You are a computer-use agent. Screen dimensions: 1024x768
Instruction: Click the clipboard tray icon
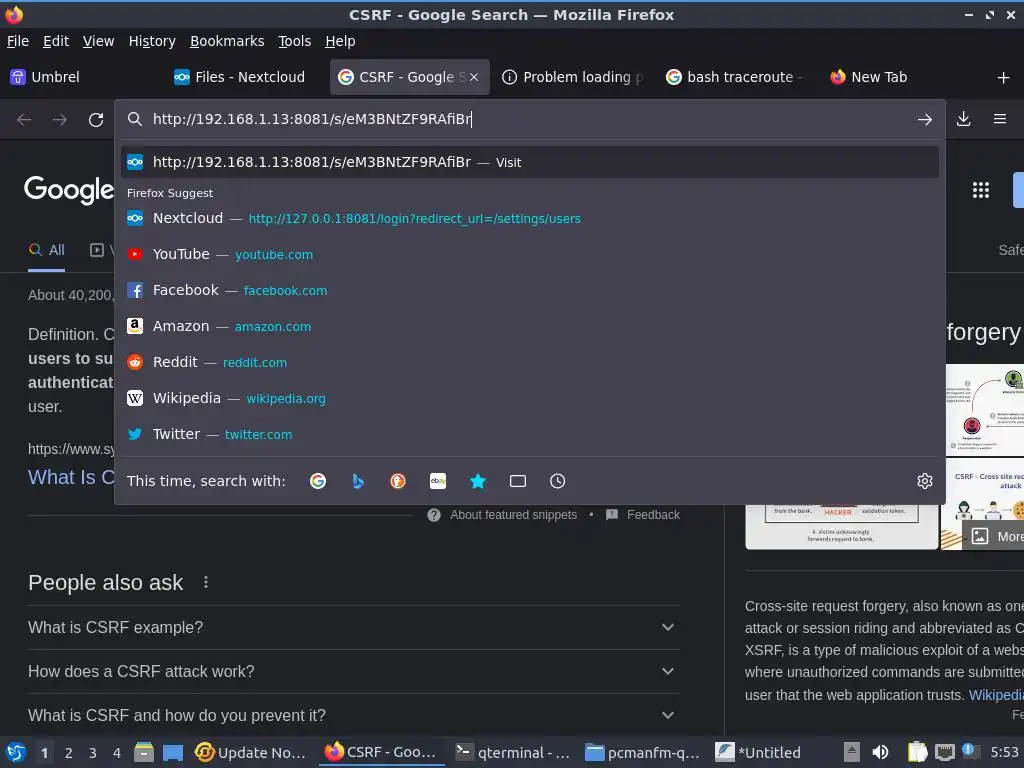[918, 752]
